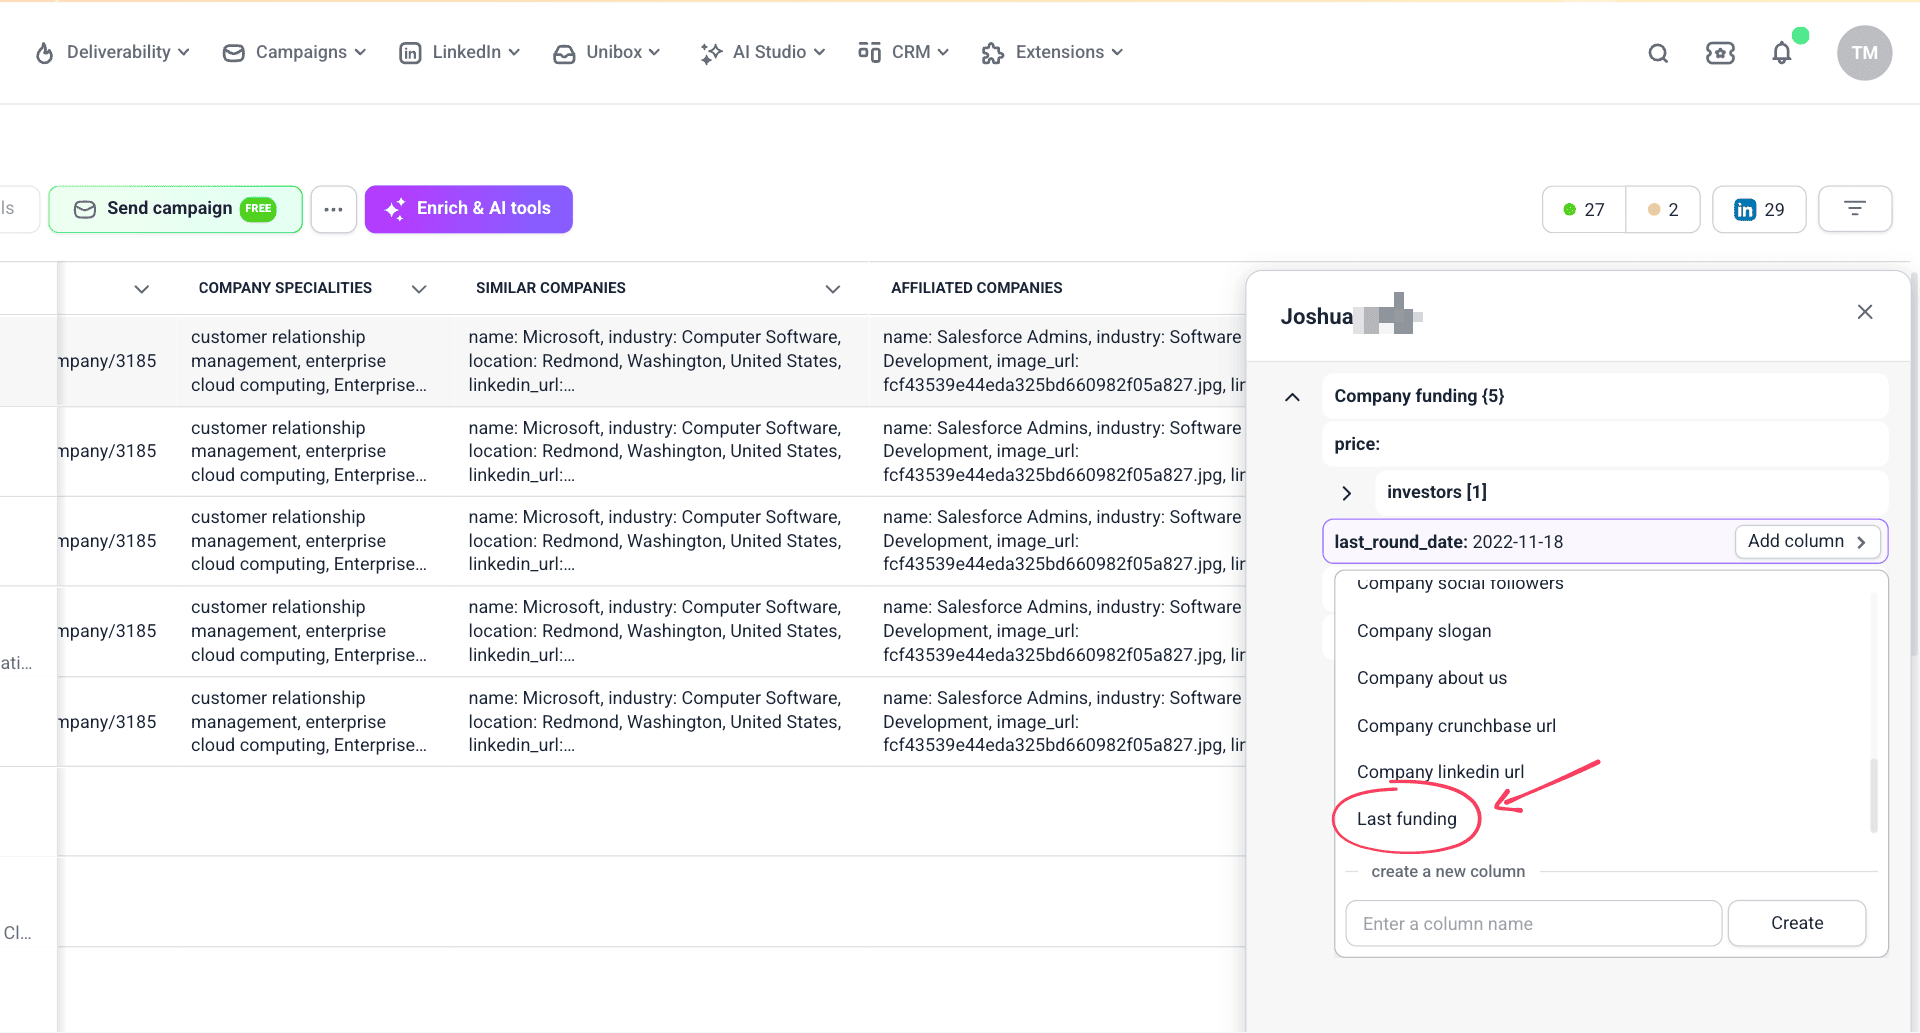
Task: Open the three-dots more options button
Action: pos(333,209)
